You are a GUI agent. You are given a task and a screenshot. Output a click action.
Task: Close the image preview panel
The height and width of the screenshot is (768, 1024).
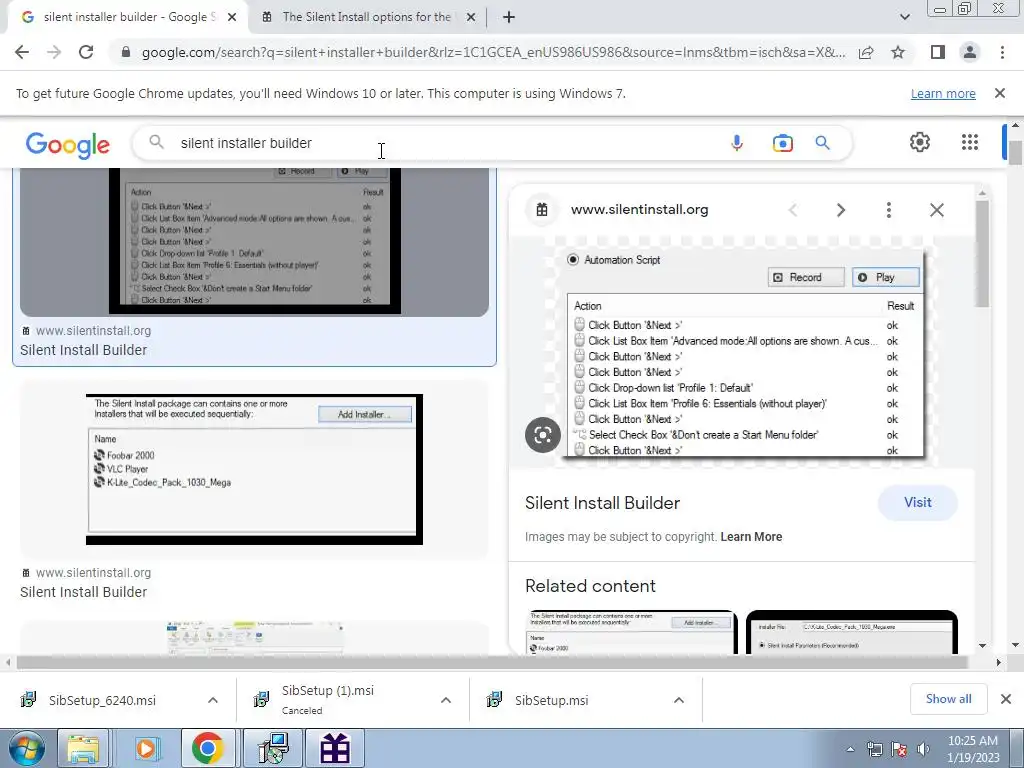tap(936, 210)
